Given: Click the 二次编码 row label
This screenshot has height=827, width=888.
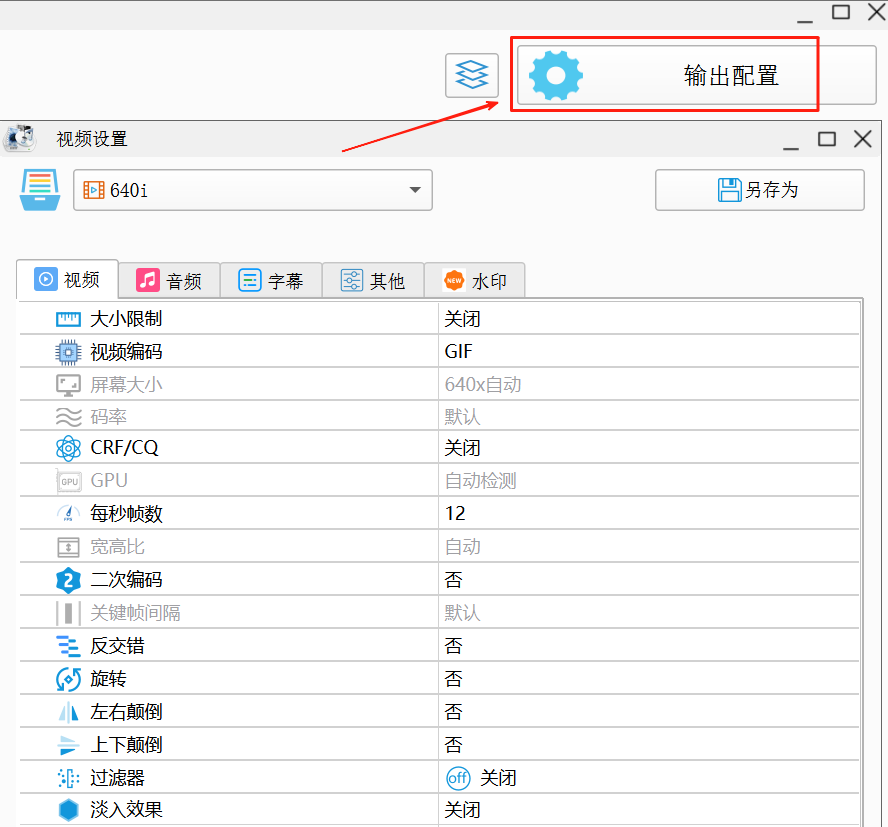Looking at the screenshot, I should pos(126,579).
